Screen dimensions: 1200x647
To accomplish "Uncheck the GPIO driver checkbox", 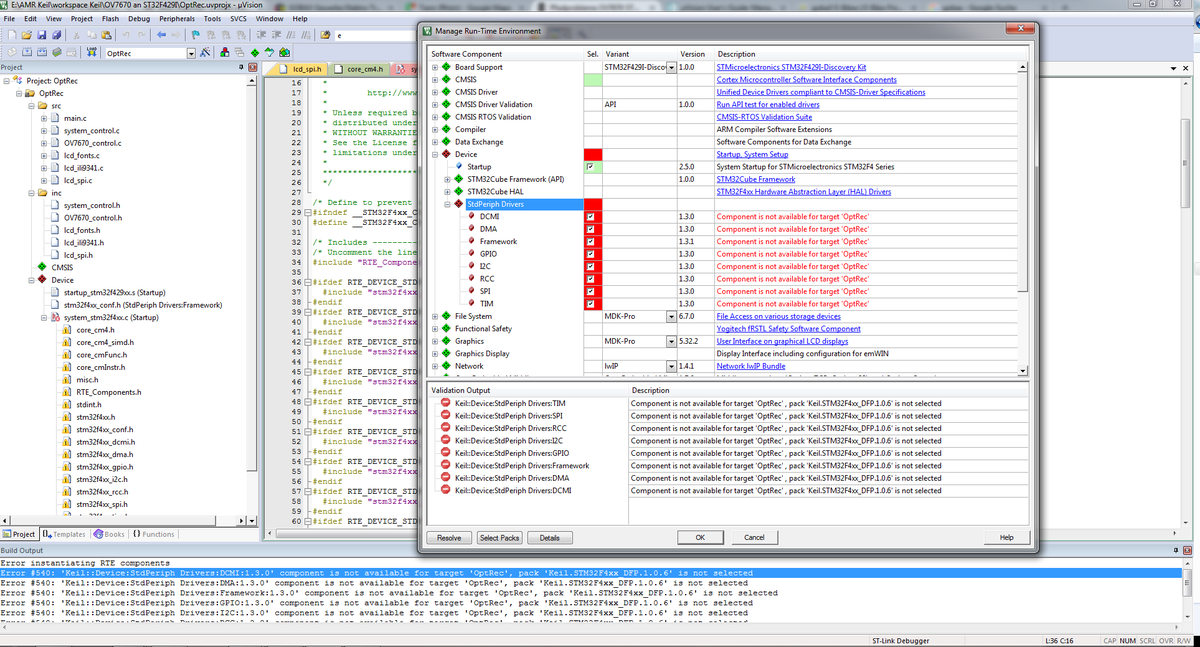I will 591,254.
